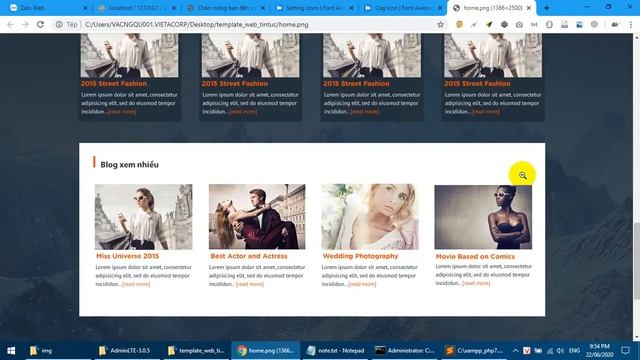Click the scrollbar down arrow
The height and width of the screenshot is (360, 640).
[636, 337]
